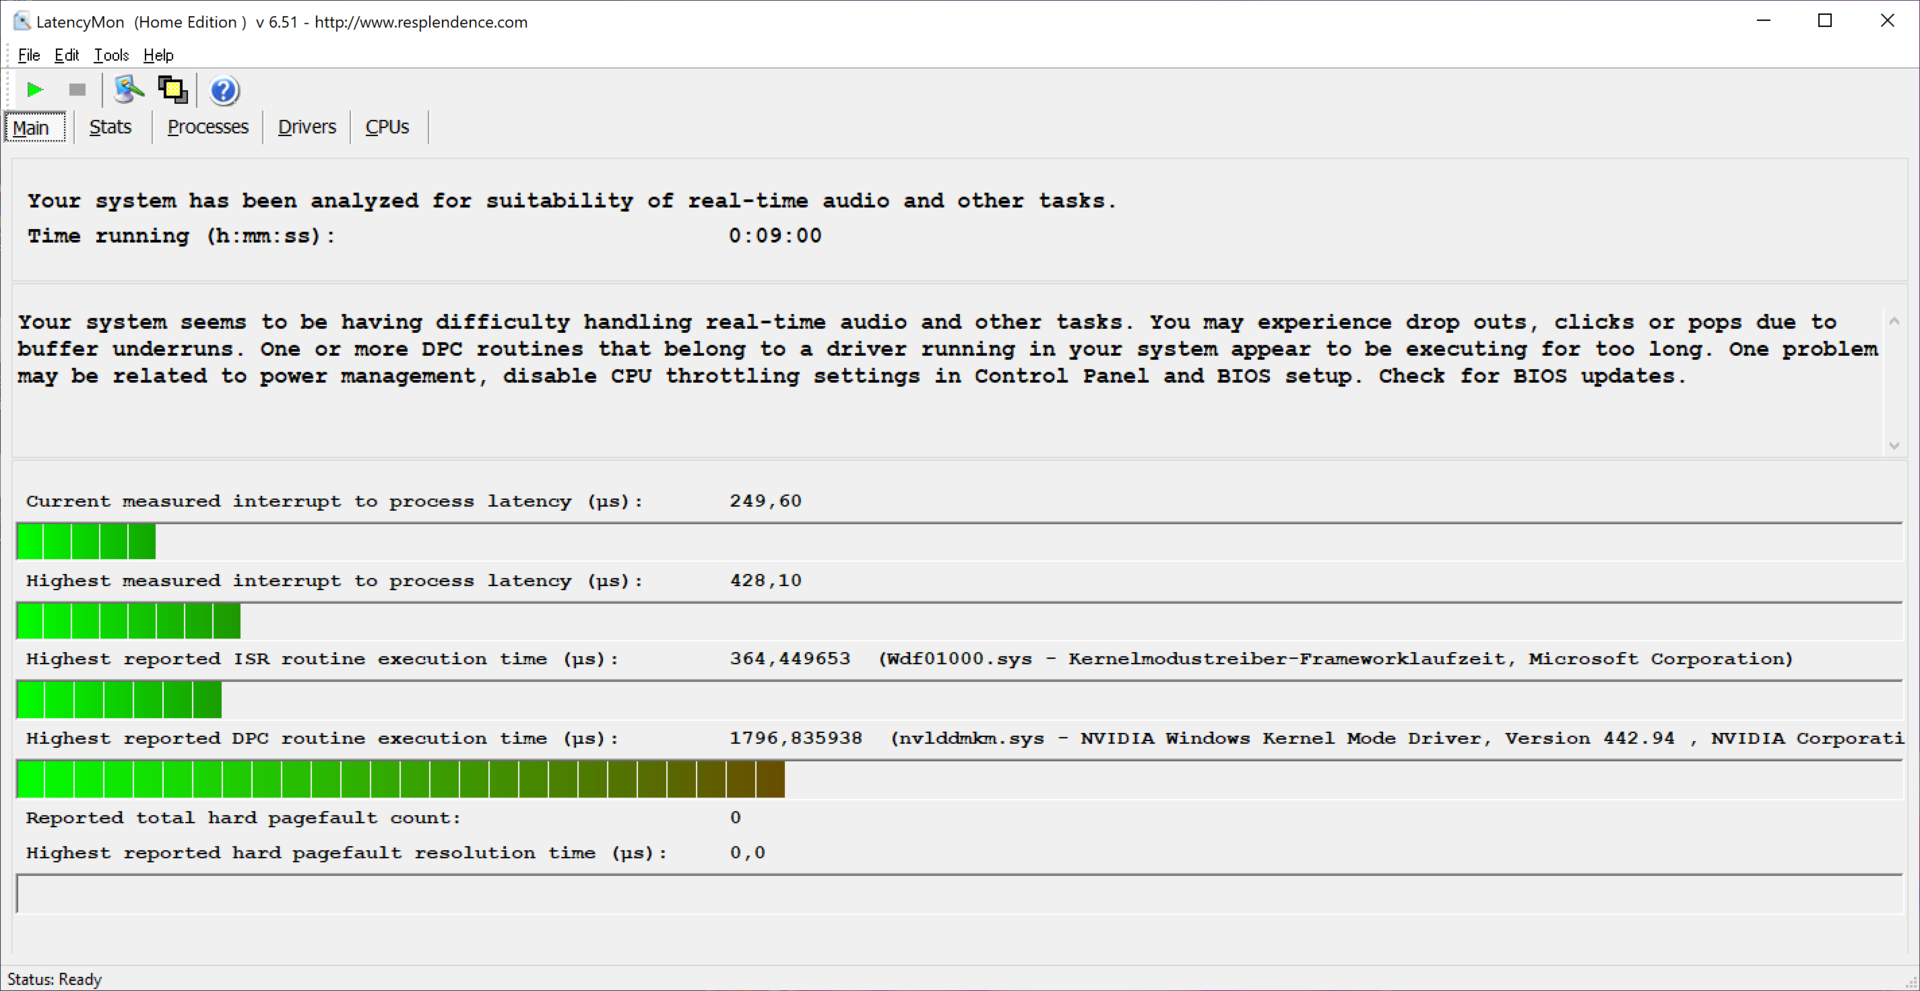Click the pagefault resolution time value 0,0

pyautogui.click(x=748, y=853)
